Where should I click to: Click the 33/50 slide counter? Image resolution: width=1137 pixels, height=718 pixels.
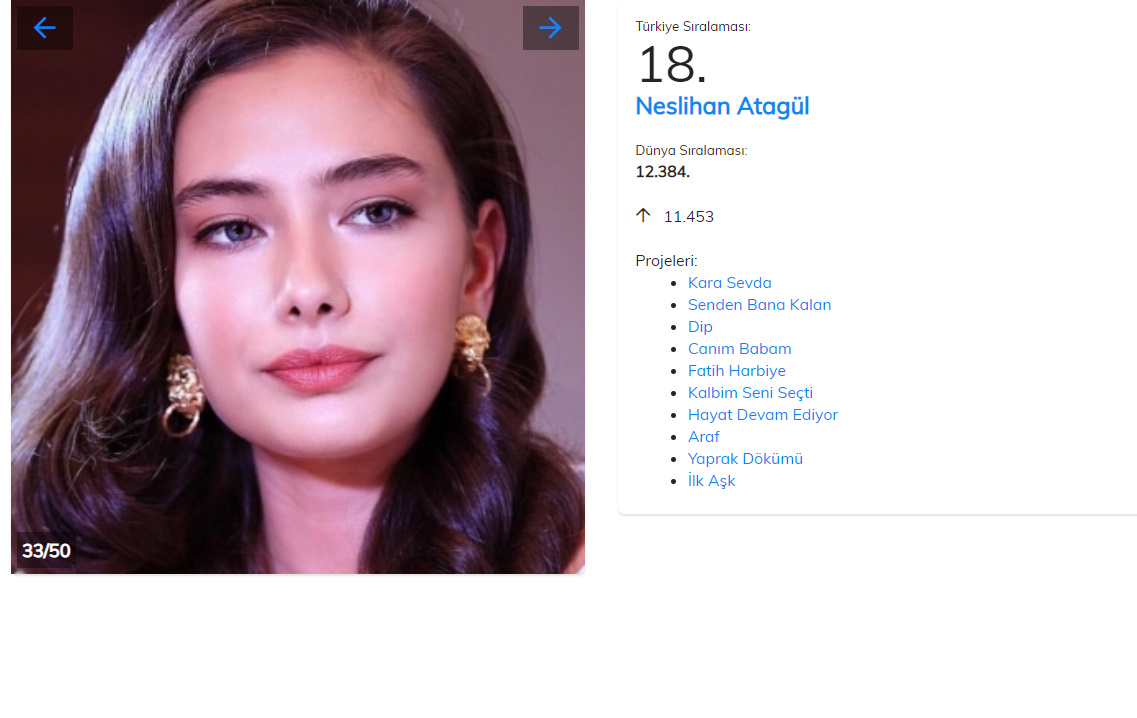(x=46, y=551)
